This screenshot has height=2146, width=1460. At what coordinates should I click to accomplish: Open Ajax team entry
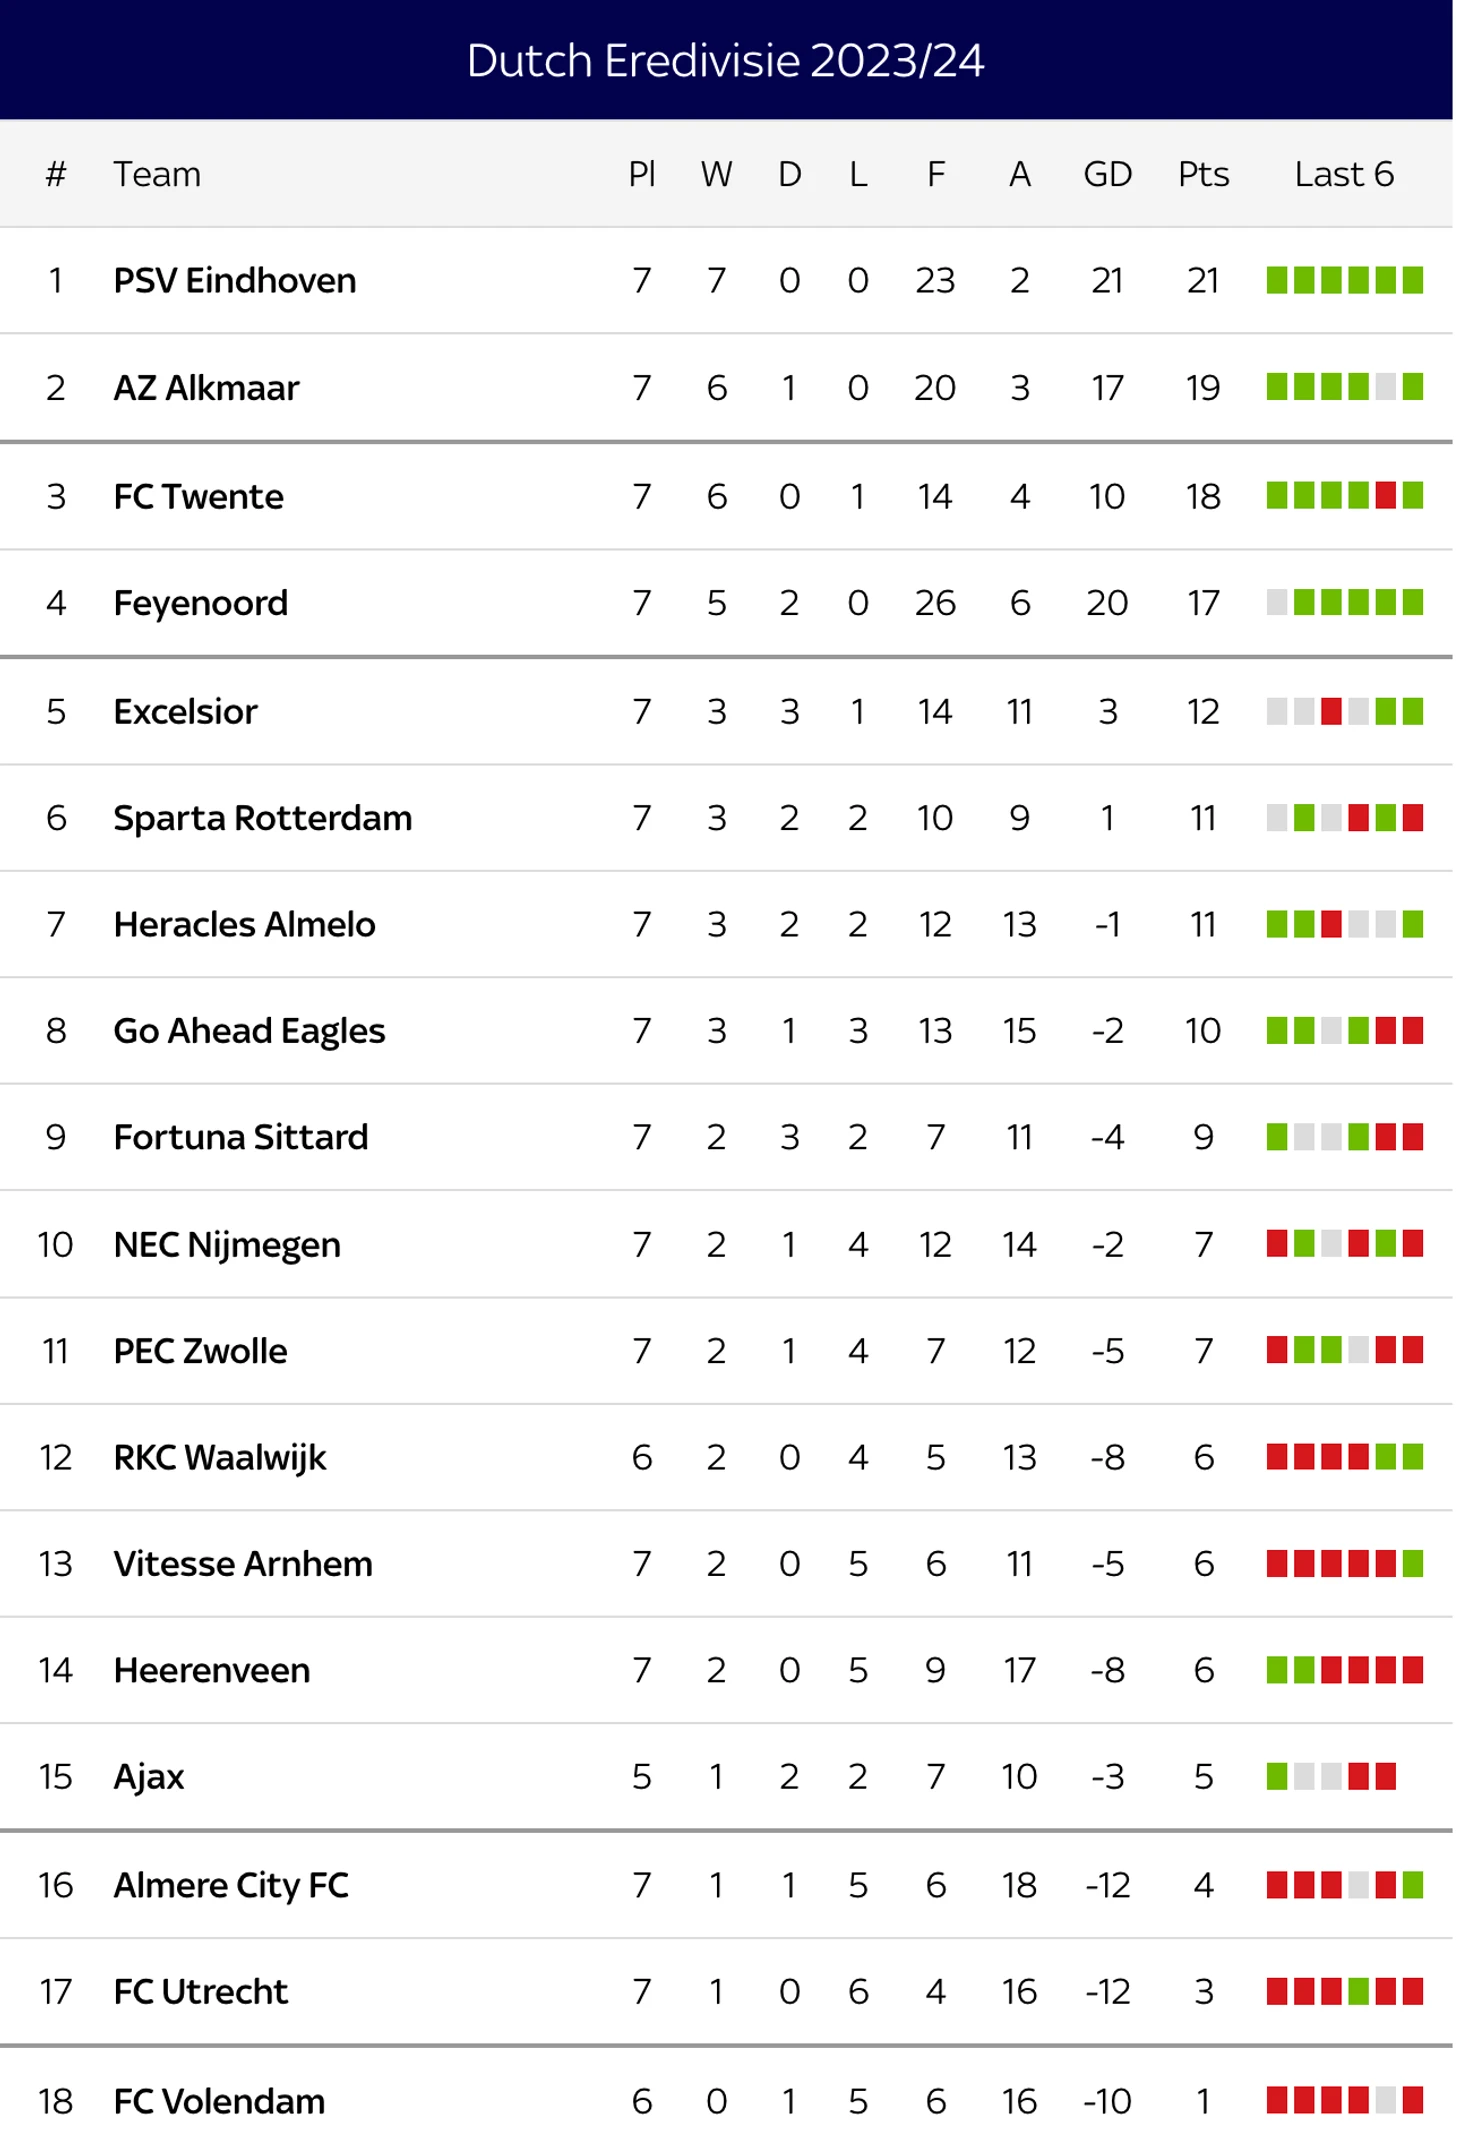point(149,1776)
